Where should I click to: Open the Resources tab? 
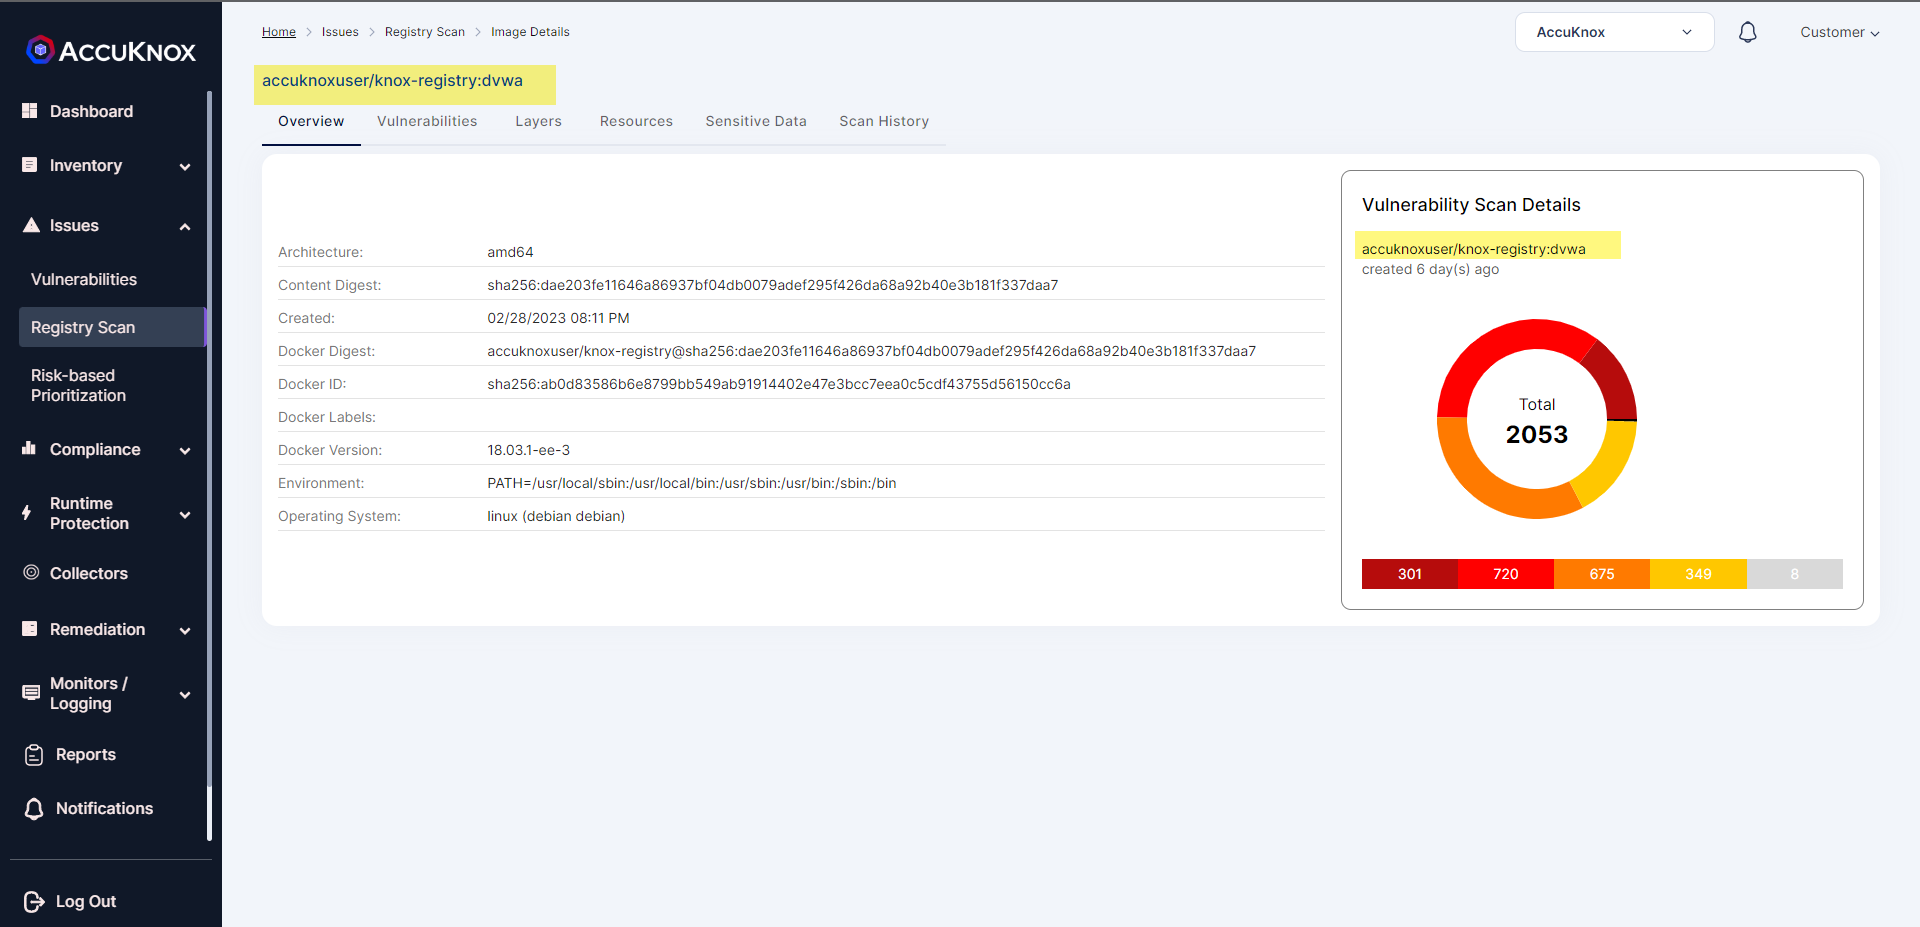(636, 121)
